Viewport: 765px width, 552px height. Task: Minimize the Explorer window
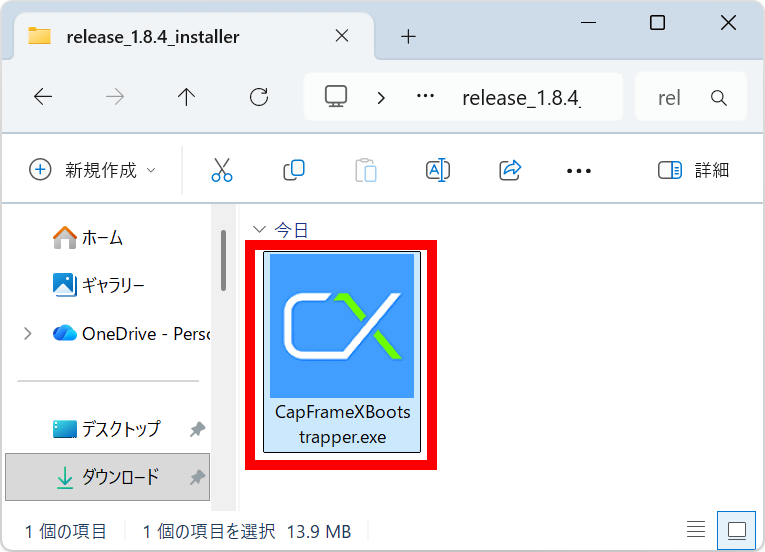(x=588, y=22)
